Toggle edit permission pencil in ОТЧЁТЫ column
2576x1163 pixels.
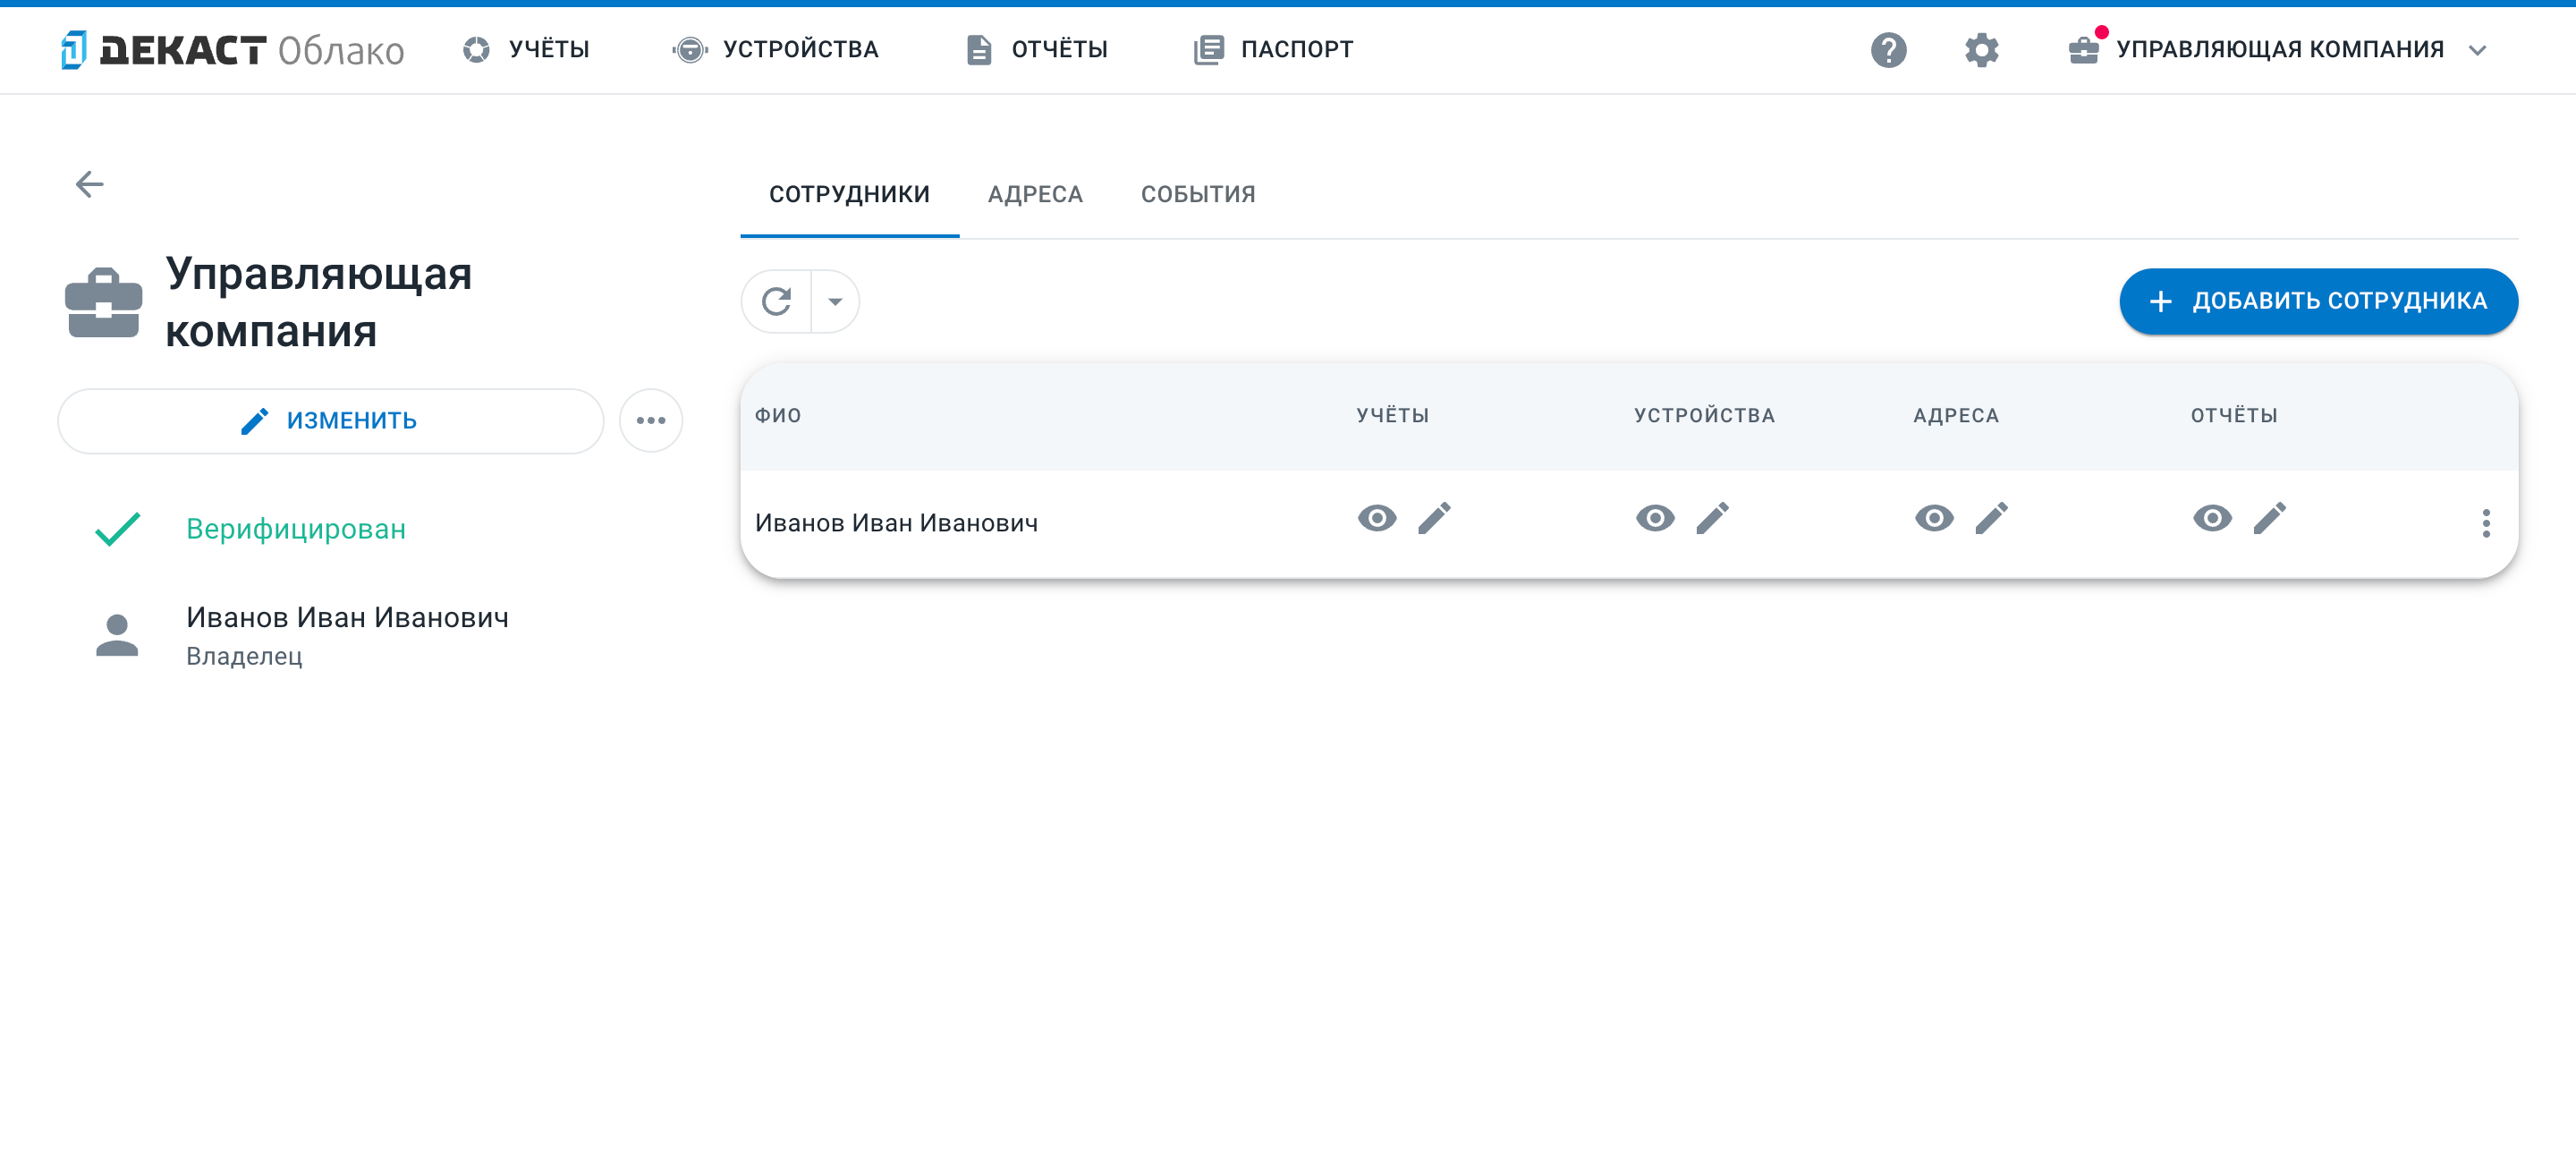click(2269, 518)
